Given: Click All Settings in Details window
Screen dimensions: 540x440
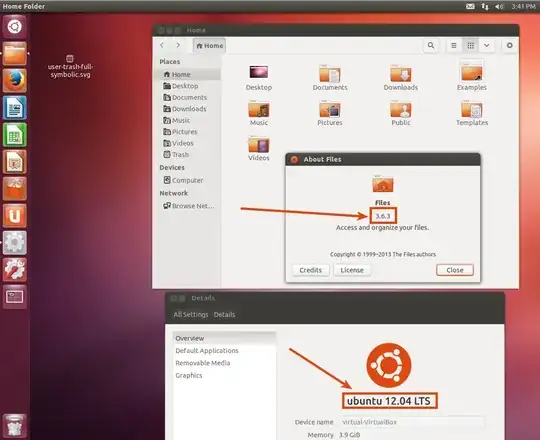Looking at the screenshot, I should [x=191, y=314].
